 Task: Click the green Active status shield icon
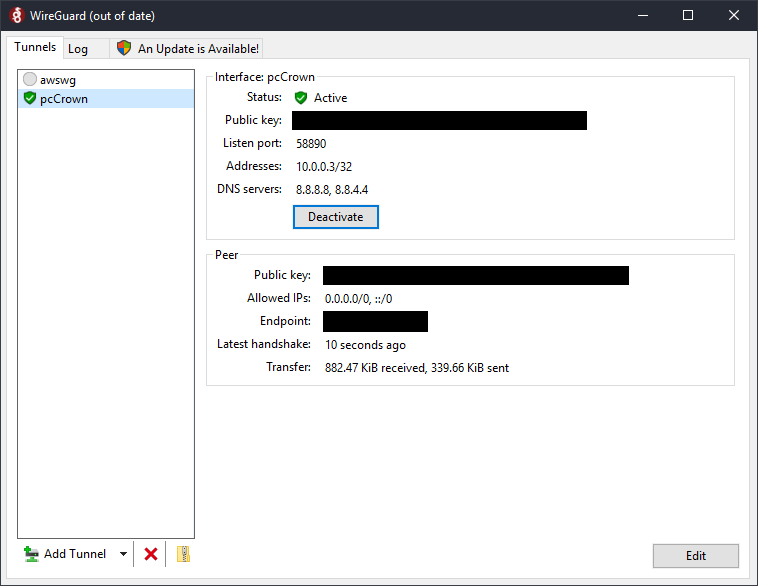point(301,98)
